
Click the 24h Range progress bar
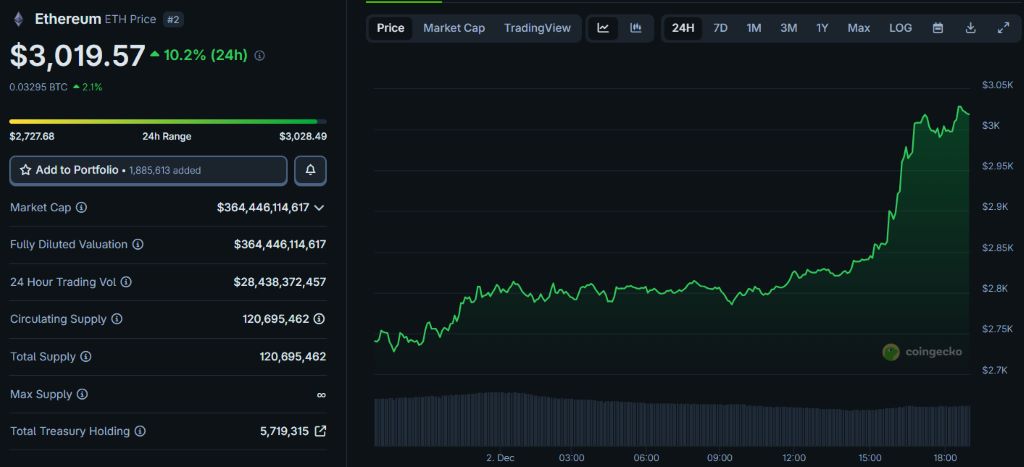point(168,122)
